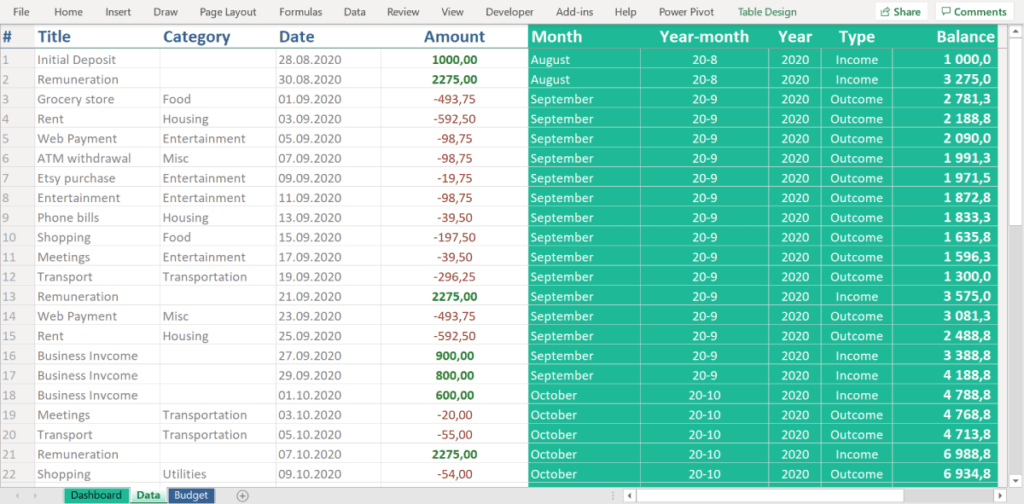Select the 900,00 amount cell

pos(454,356)
